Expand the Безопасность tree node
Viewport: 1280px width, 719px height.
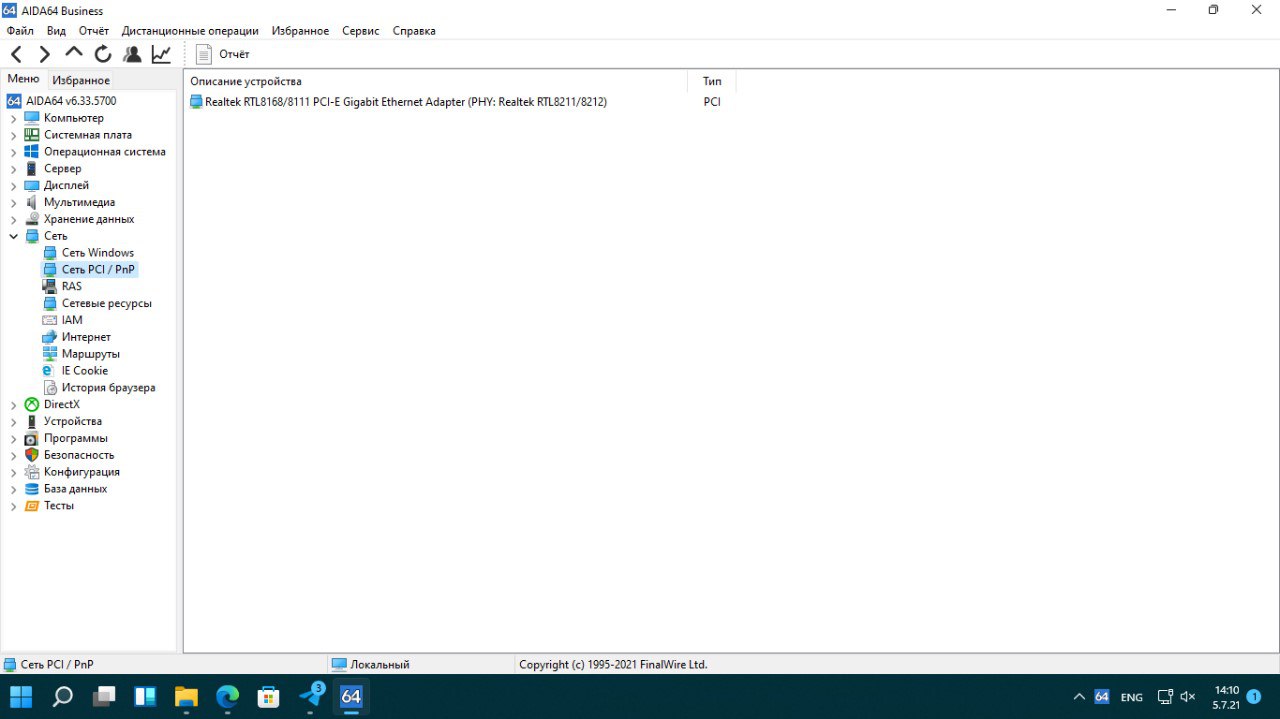point(13,455)
